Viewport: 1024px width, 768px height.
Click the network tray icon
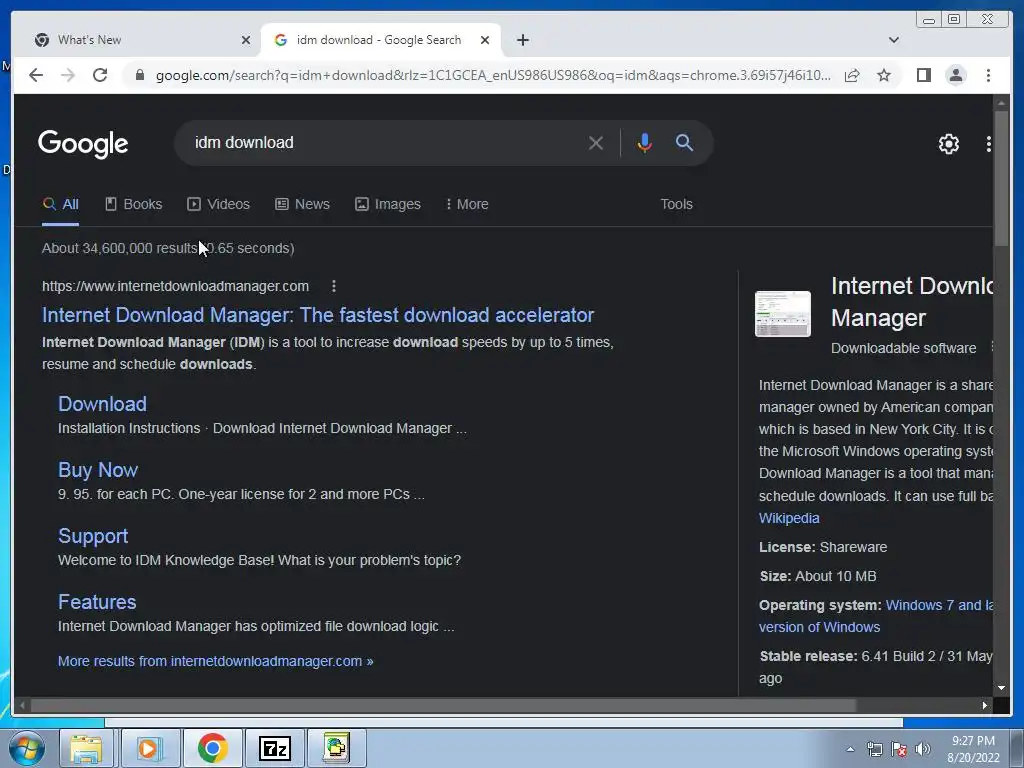[x=874, y=749]
